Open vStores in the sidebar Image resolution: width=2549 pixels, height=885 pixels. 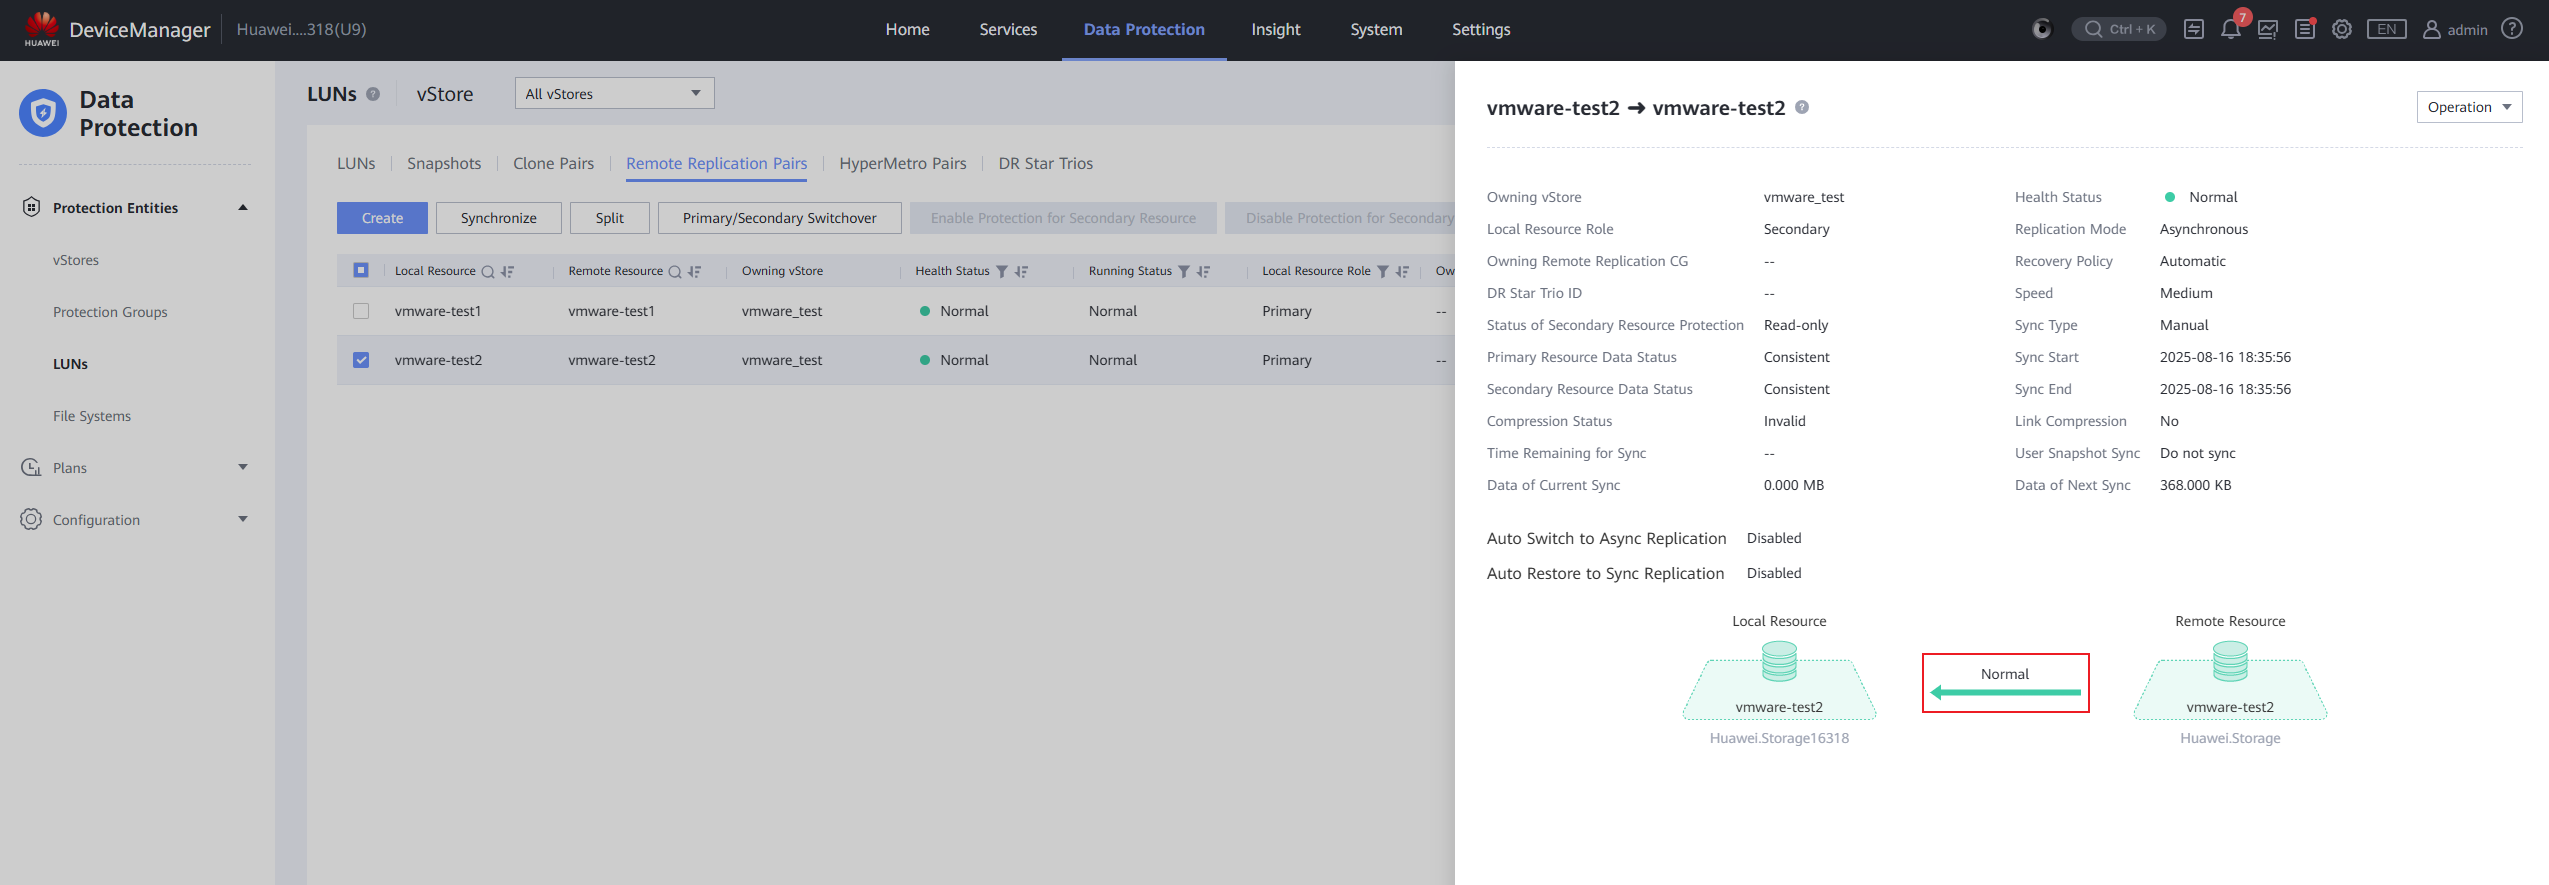[x=76, y=260]
